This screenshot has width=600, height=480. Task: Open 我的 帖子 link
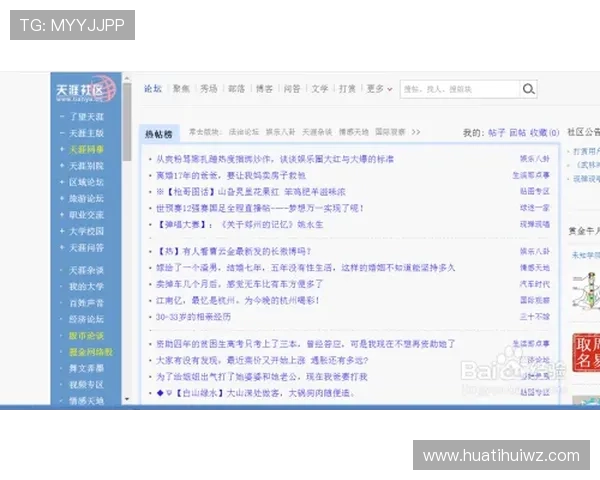click(x=497, y=133)
